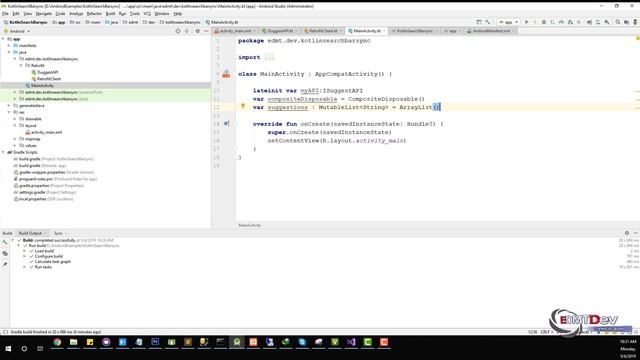Click the CRLF line separator in status bar
Screen dimensions: 640x360
[x=546, y=332]
